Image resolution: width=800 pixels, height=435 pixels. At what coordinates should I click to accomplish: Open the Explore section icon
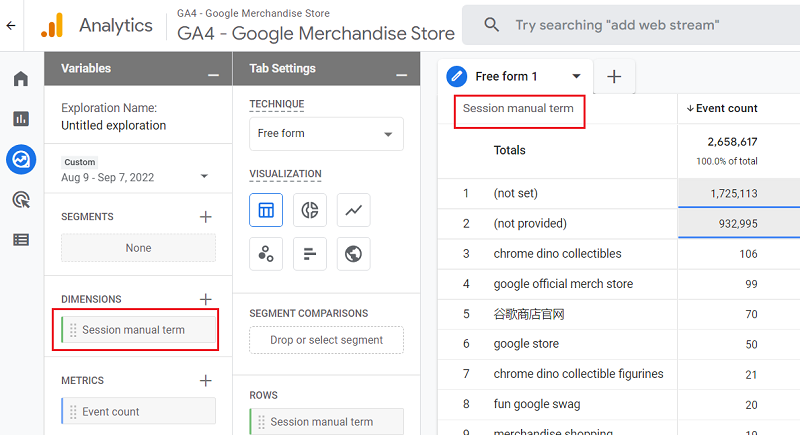[x=20, y=159]
